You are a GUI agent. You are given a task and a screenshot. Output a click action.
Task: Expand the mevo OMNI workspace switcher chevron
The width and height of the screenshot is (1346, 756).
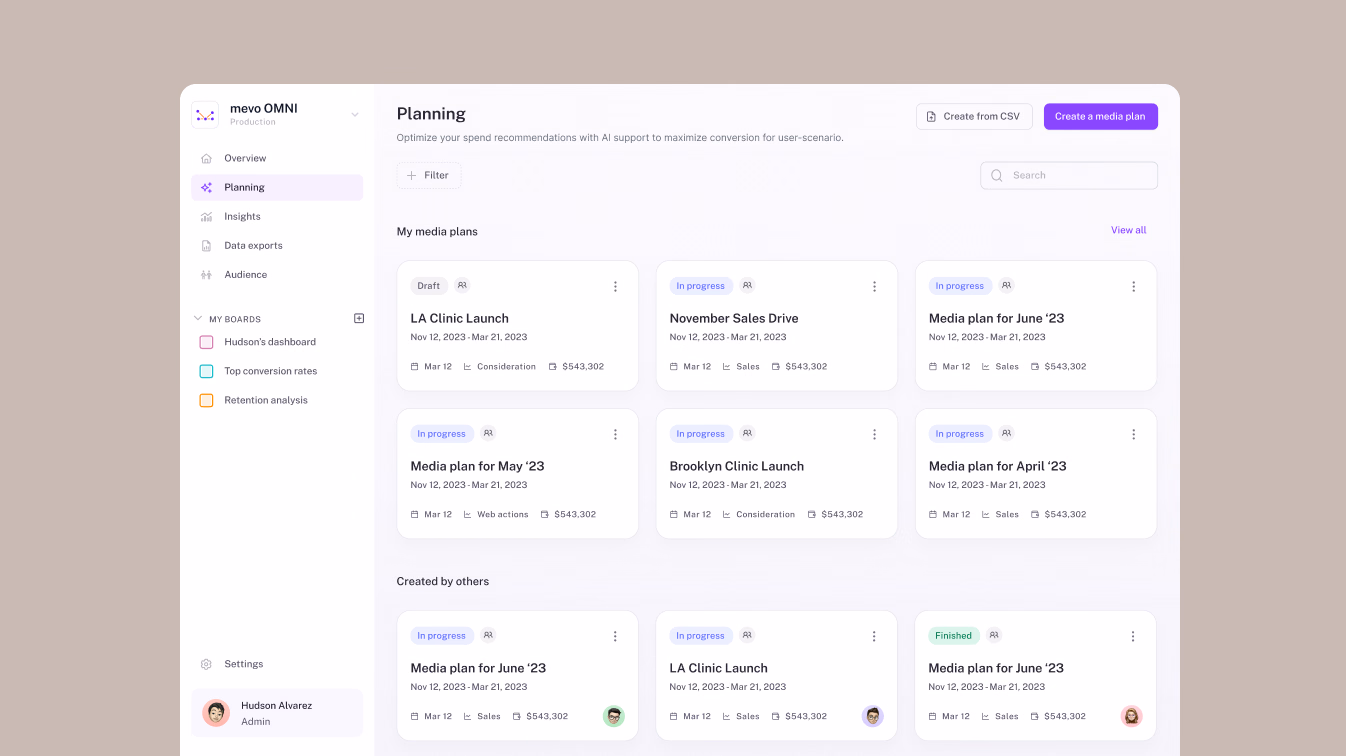[x=355, y=115]
